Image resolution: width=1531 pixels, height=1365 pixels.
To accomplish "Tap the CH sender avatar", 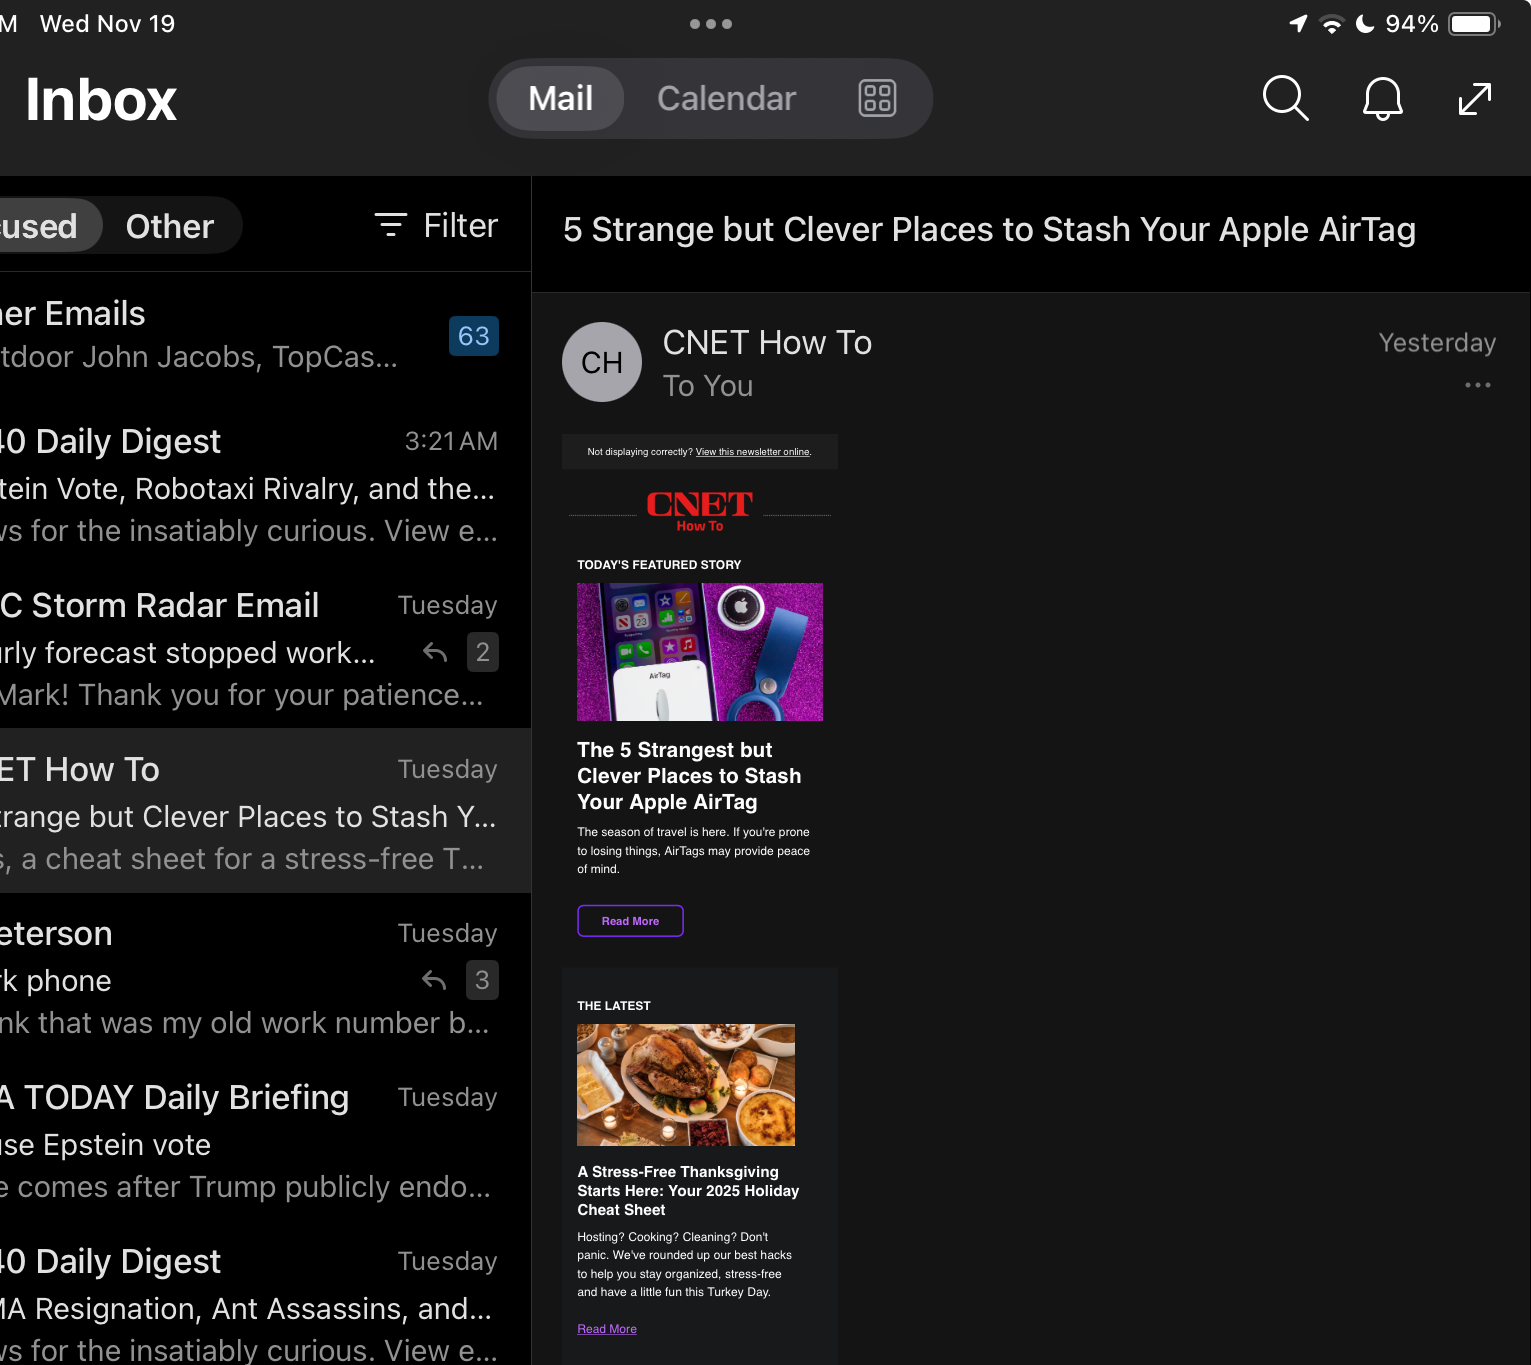I will pyautogui.click(x=602, y=362).
